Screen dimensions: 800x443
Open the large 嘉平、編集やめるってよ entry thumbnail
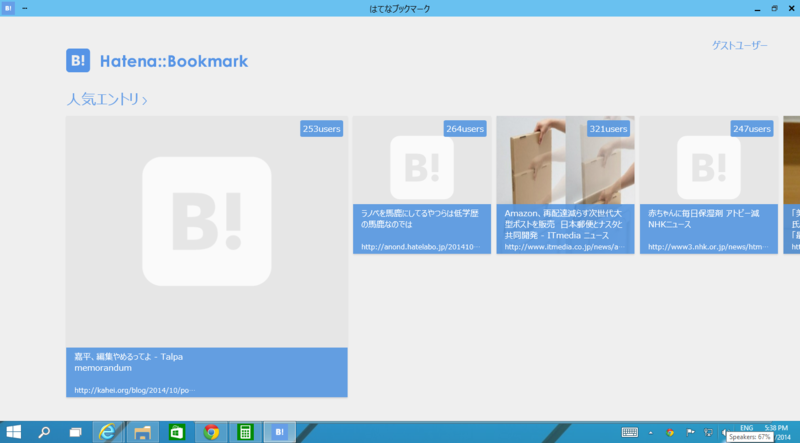point(207,232)
